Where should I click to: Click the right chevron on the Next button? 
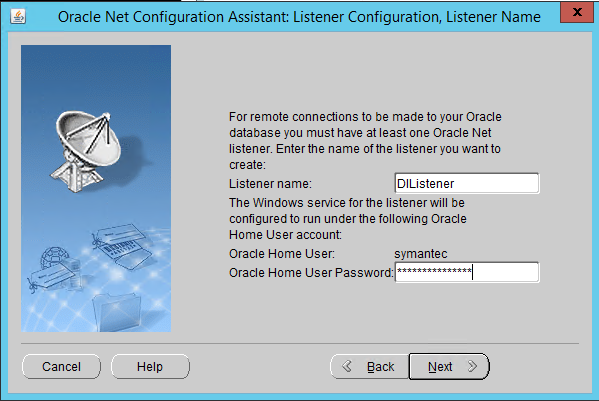point(473,366)
